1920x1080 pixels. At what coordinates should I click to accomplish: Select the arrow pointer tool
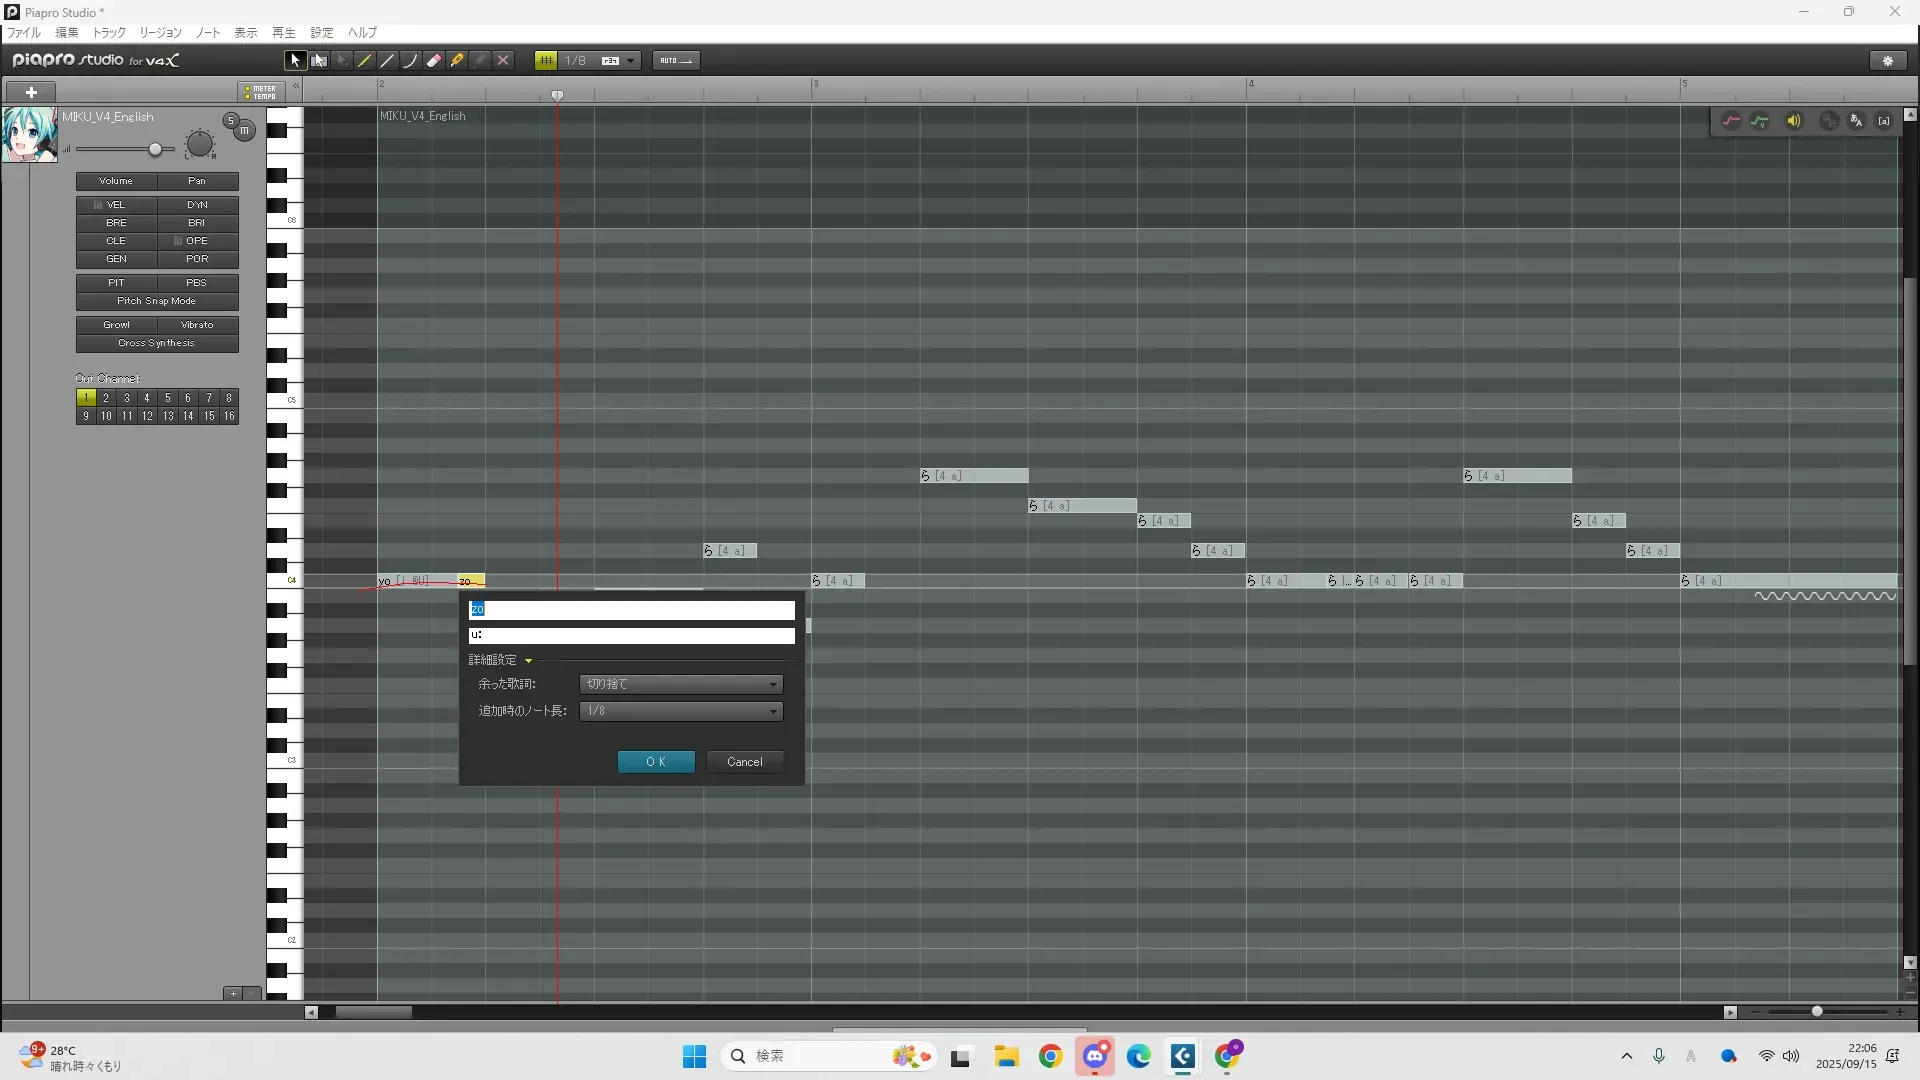(x=294, y=61)
